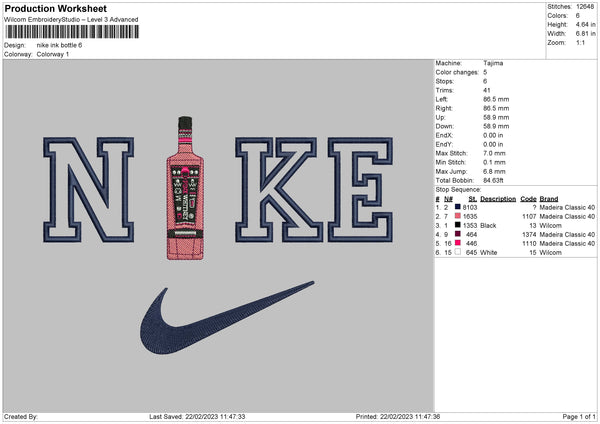Click the "Description" column header
Screen dimensions: 600x424
pos(498,199)
